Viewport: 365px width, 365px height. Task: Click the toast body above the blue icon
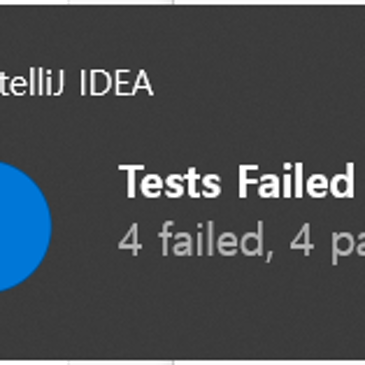pyautogui.click(x=27, y=133)
